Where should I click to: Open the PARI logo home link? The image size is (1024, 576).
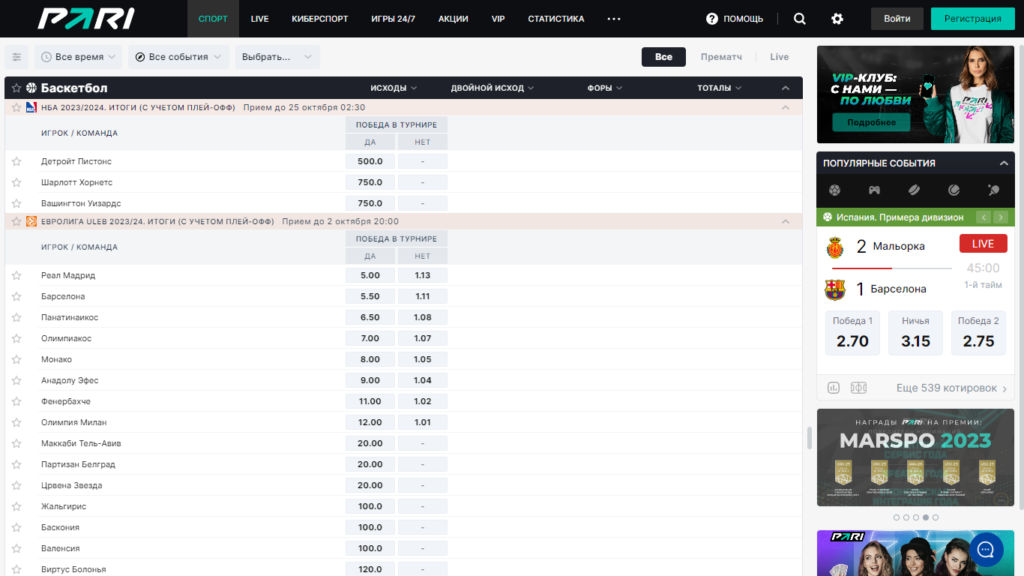click(x=86, y=18)
